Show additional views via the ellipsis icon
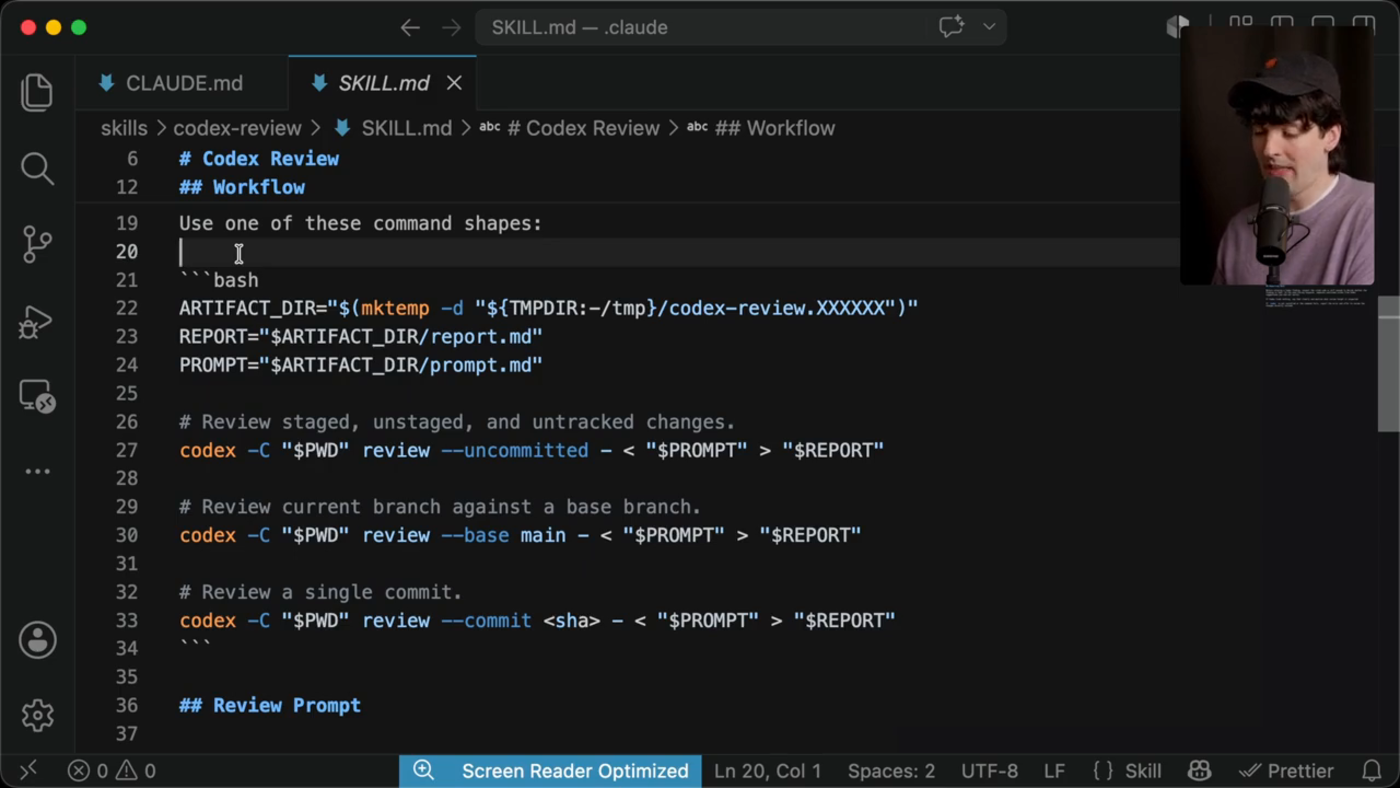This screenshot has height=788, width=1400. pyautogui.click(x=37, y=471)
